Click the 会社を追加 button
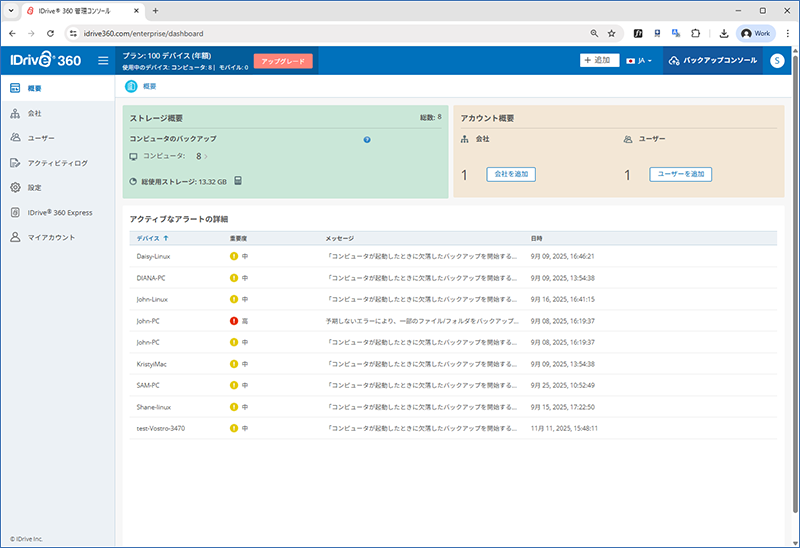The width and height of the screenshot is (800, 548). (511, 174)
